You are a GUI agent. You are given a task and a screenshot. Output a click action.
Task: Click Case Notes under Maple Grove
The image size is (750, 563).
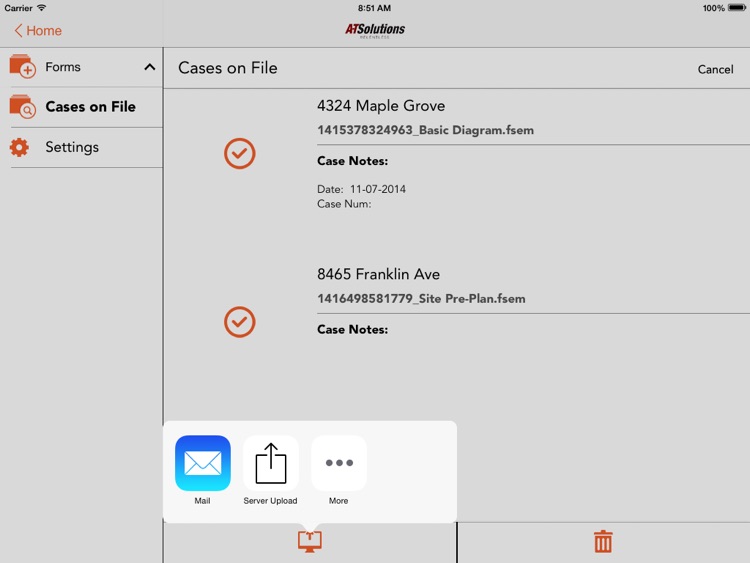coord(353,161)
